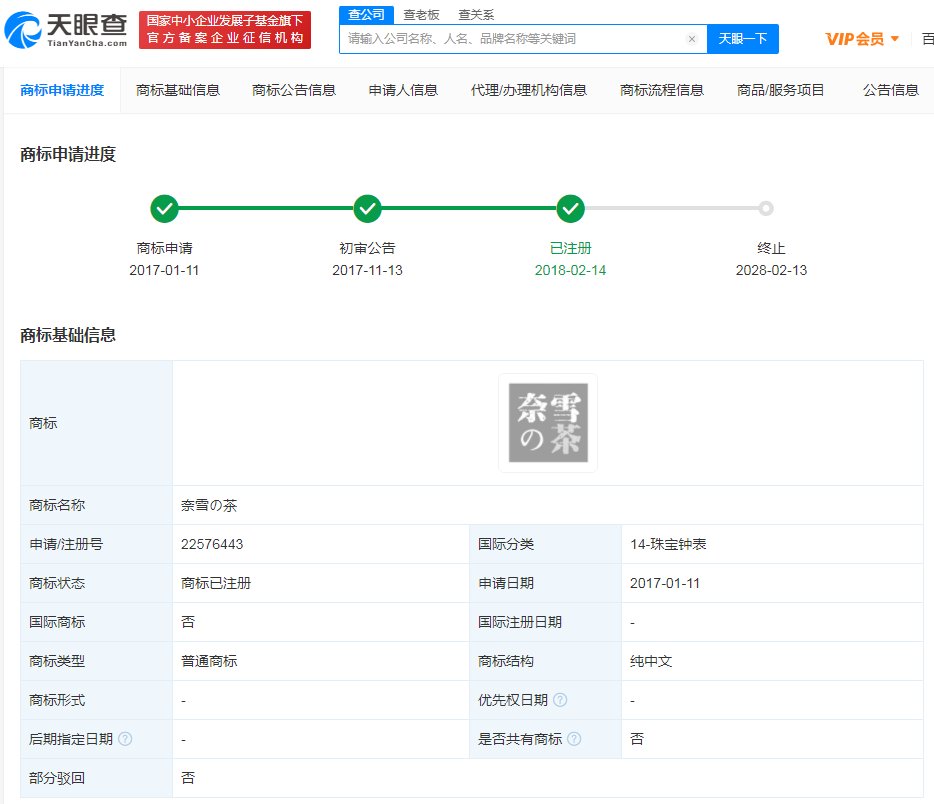Click the 商标基础信息 section heading
934x804 pixels.
[68, 335]
